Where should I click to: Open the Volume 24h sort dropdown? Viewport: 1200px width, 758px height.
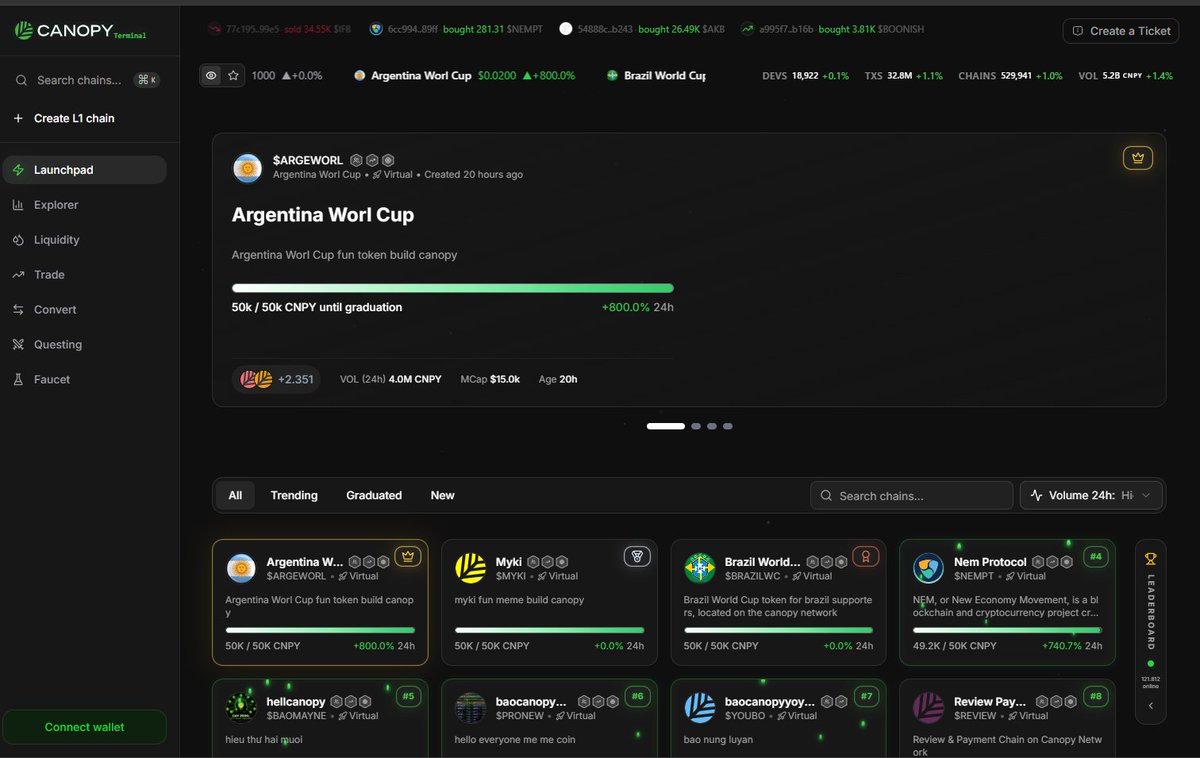click(1092, 495)
